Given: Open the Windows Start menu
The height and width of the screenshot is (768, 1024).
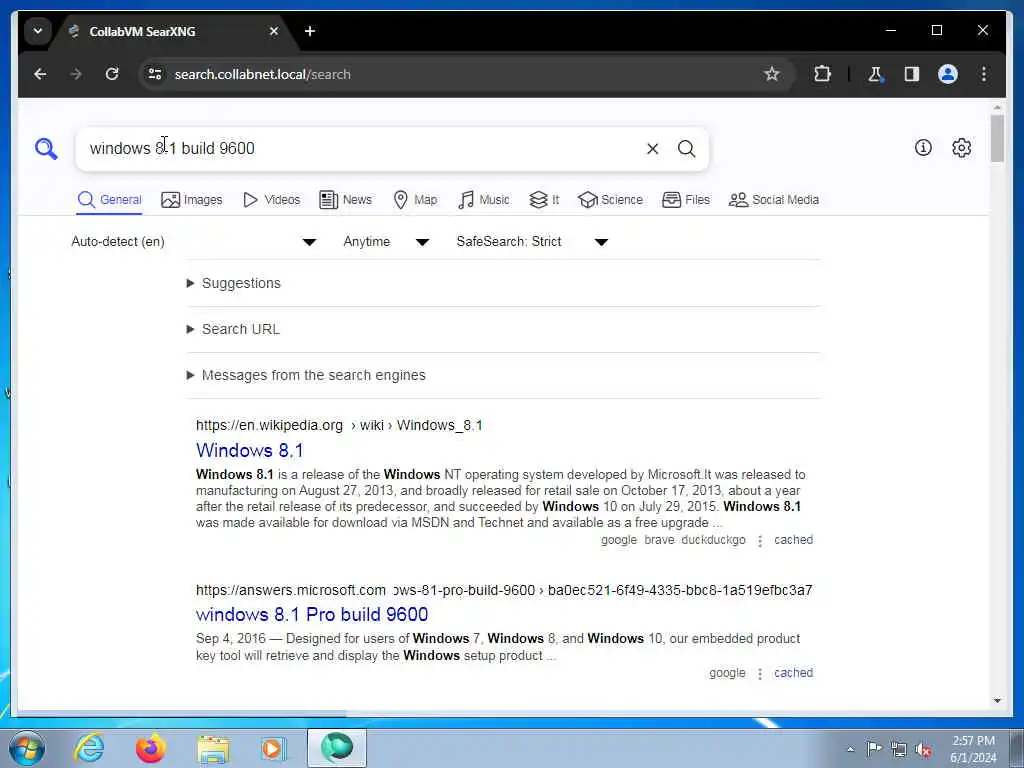Looking at the screenshot, I should [27, 748].
